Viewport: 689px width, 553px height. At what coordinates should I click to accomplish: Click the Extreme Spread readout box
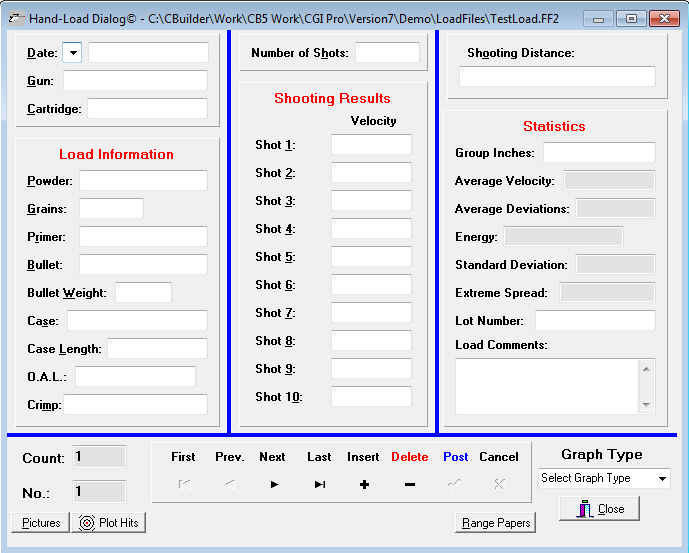coord(608,293)
